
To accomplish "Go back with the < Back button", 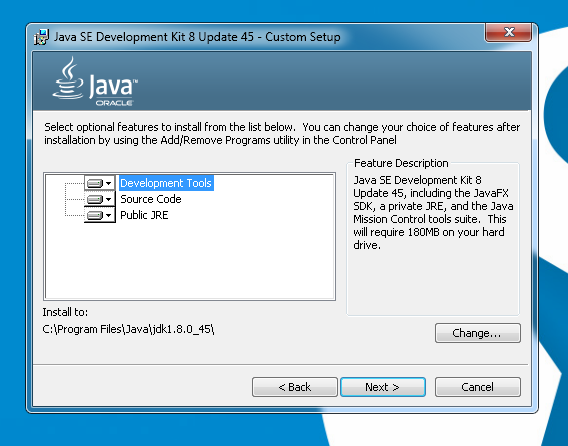I will point(295,387).
